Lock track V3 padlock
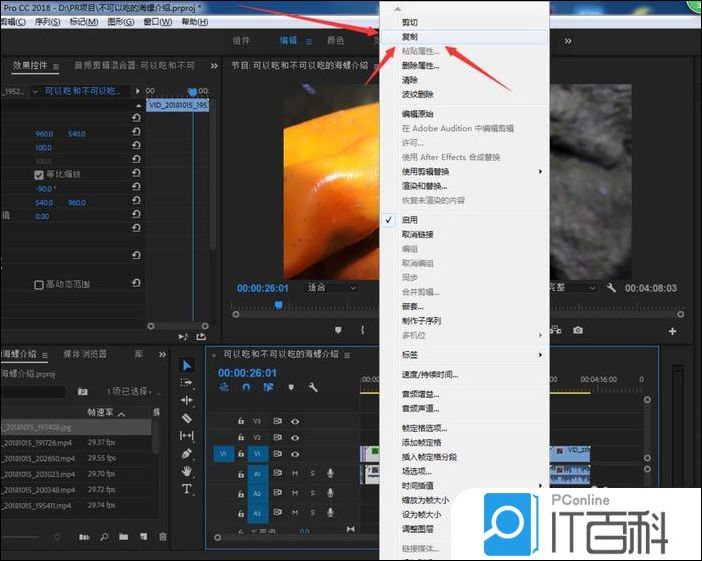Image resolution: width=702 pixels, height=561 pixels. [x=241, y=421]
